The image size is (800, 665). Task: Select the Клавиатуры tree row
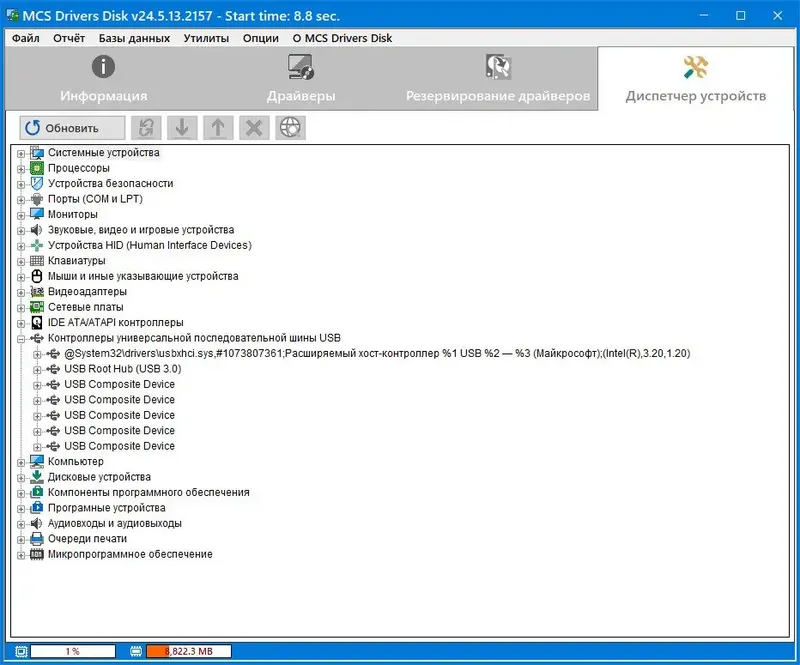77,261
